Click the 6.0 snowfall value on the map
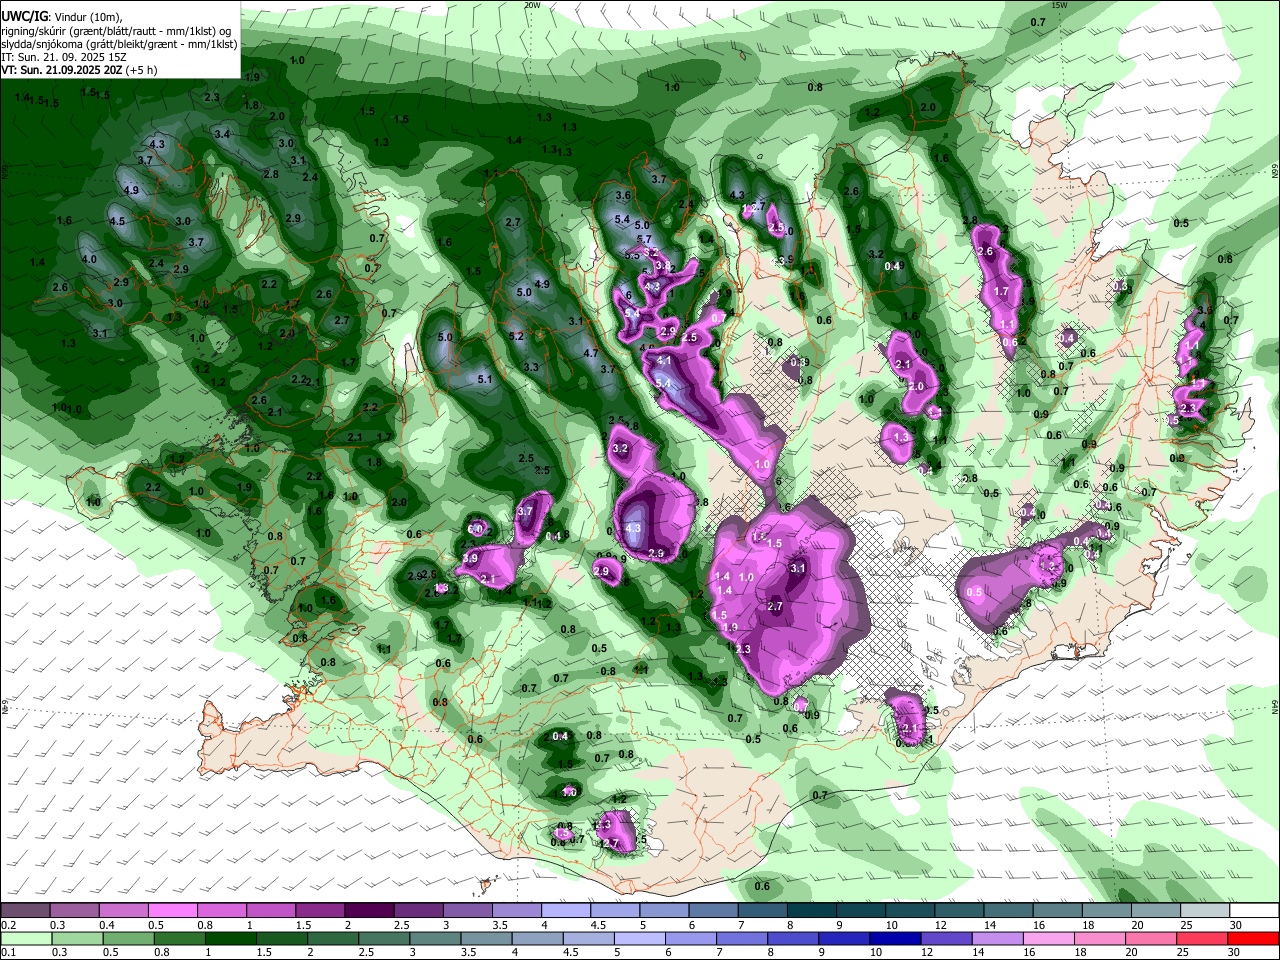 pos(476,529)
